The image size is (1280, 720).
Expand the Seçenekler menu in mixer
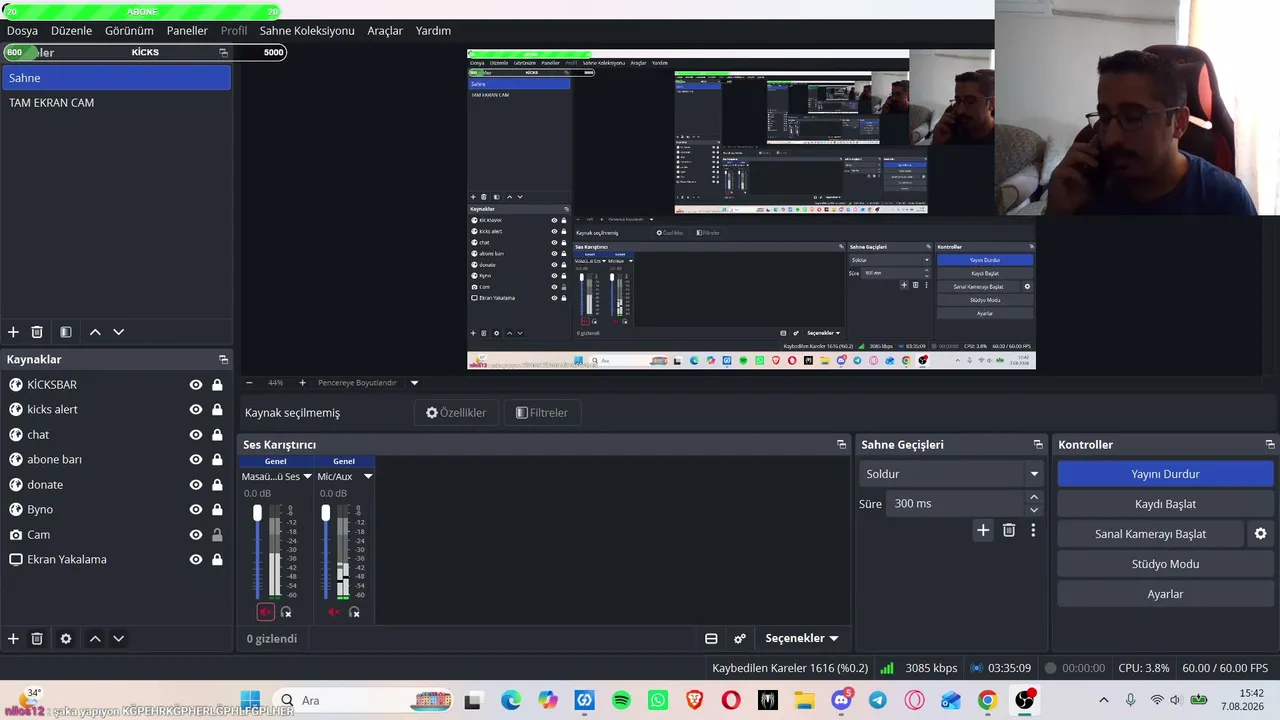pyautogui.click(x=802, y=638)
